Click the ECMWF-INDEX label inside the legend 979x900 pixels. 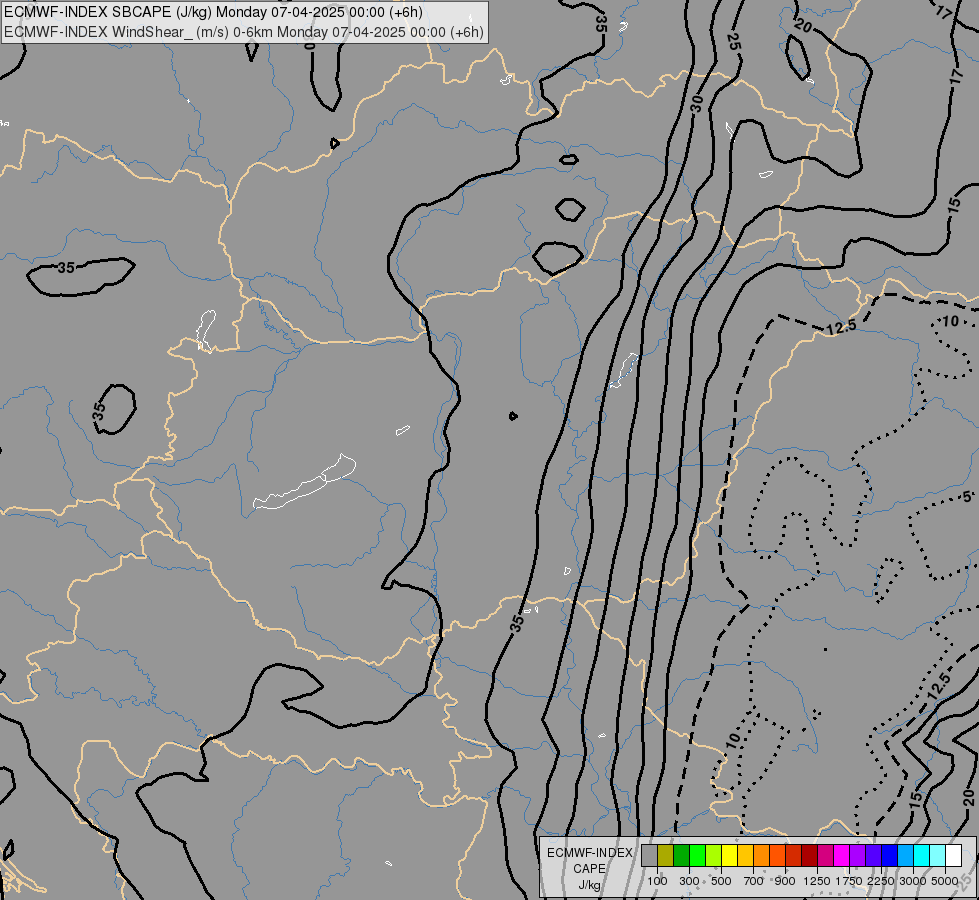(589, 853)
